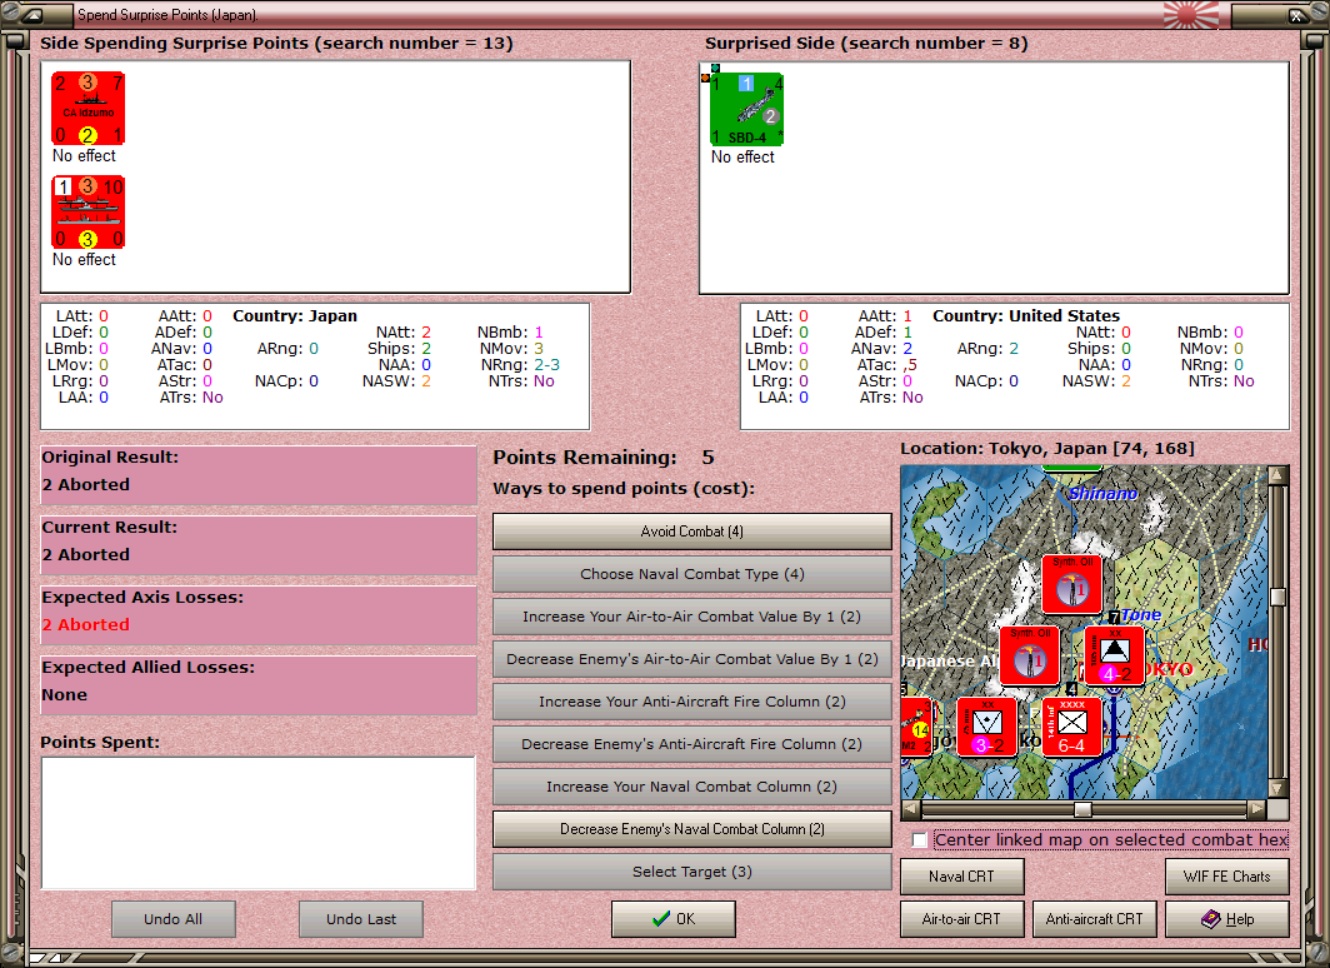
Task: Click the Tone river label on the map
Action: pyautogui.click(x=1141, y=615)
